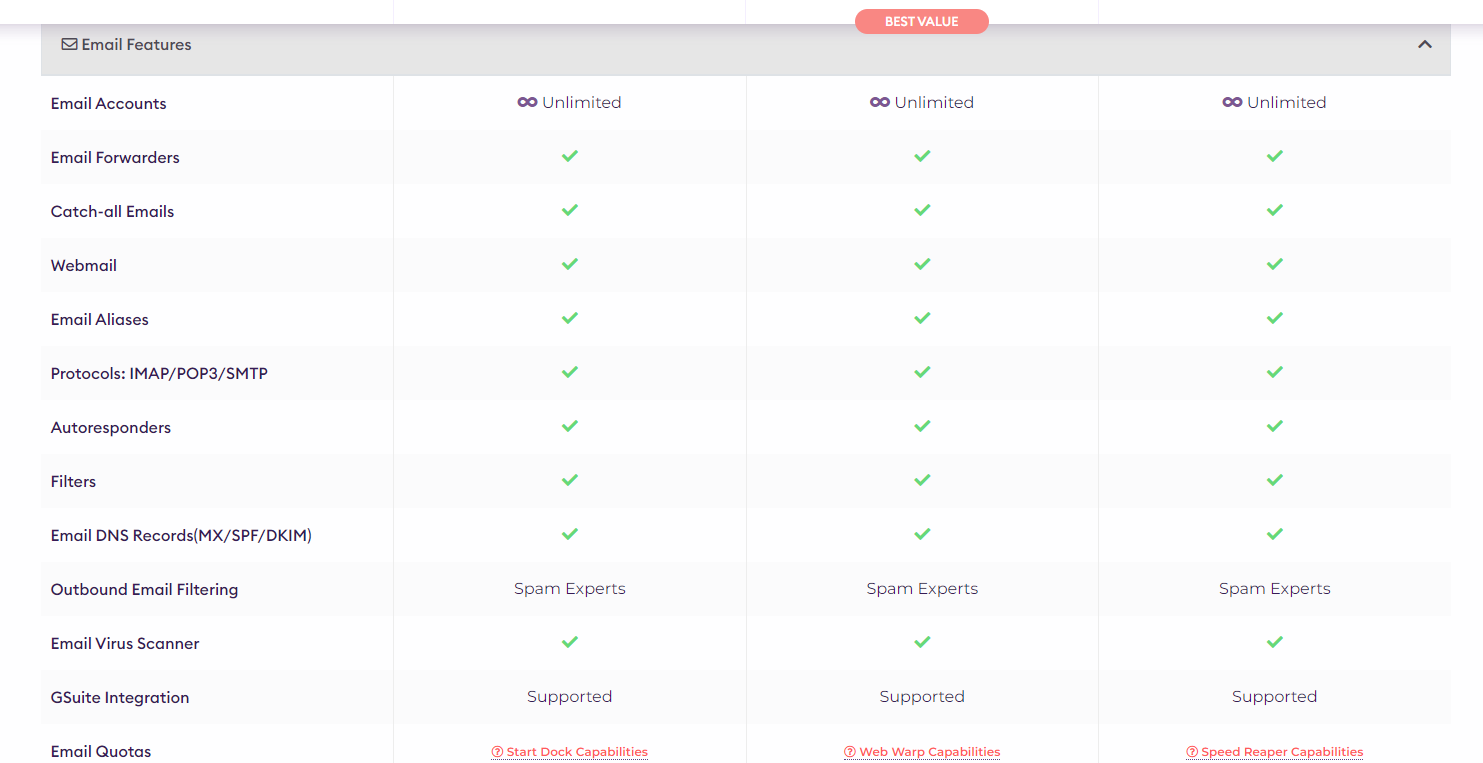Click the infinity icon in the first Unlimited column
1483x763 pixels.
(x=529, y=102)
